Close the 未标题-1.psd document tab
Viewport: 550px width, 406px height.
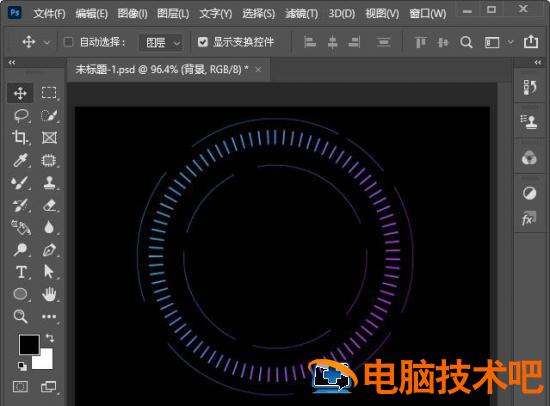click(x=258, y=70)
